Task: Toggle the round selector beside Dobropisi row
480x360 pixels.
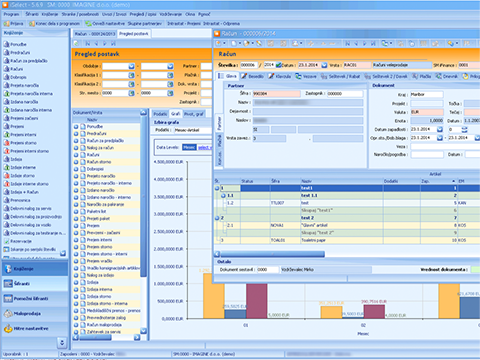Action: 76,169
